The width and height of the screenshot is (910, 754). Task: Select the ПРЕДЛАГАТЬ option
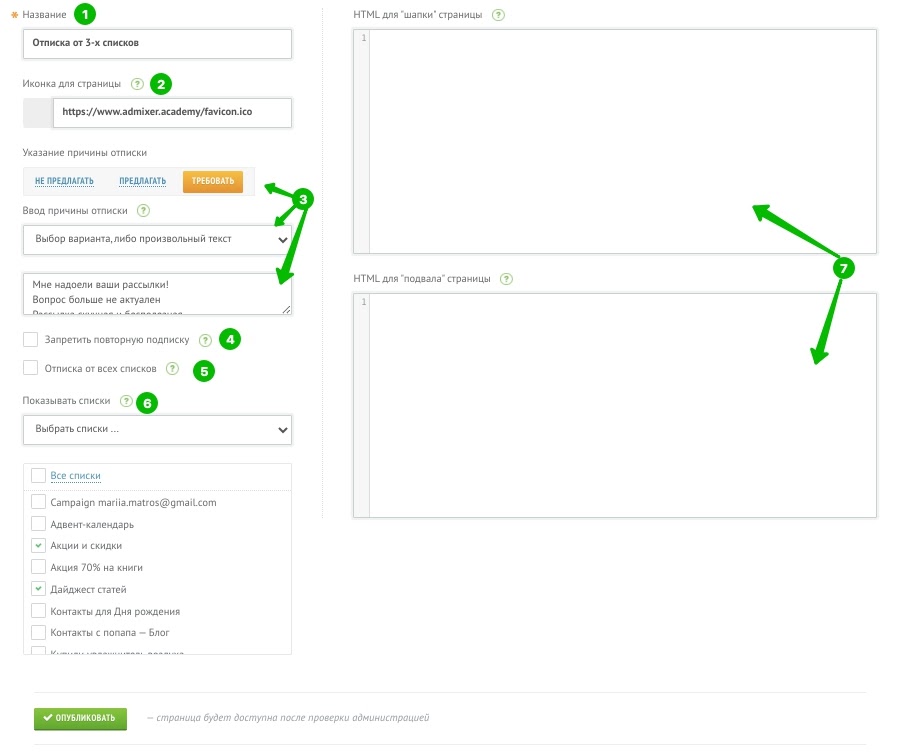(143, 181)
